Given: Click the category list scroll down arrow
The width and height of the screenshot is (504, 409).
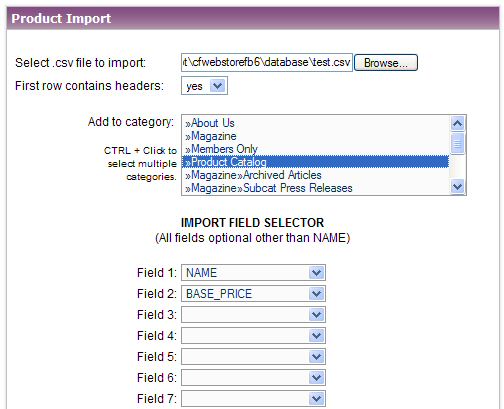Looking at the screenshot, I should point(457,186).
